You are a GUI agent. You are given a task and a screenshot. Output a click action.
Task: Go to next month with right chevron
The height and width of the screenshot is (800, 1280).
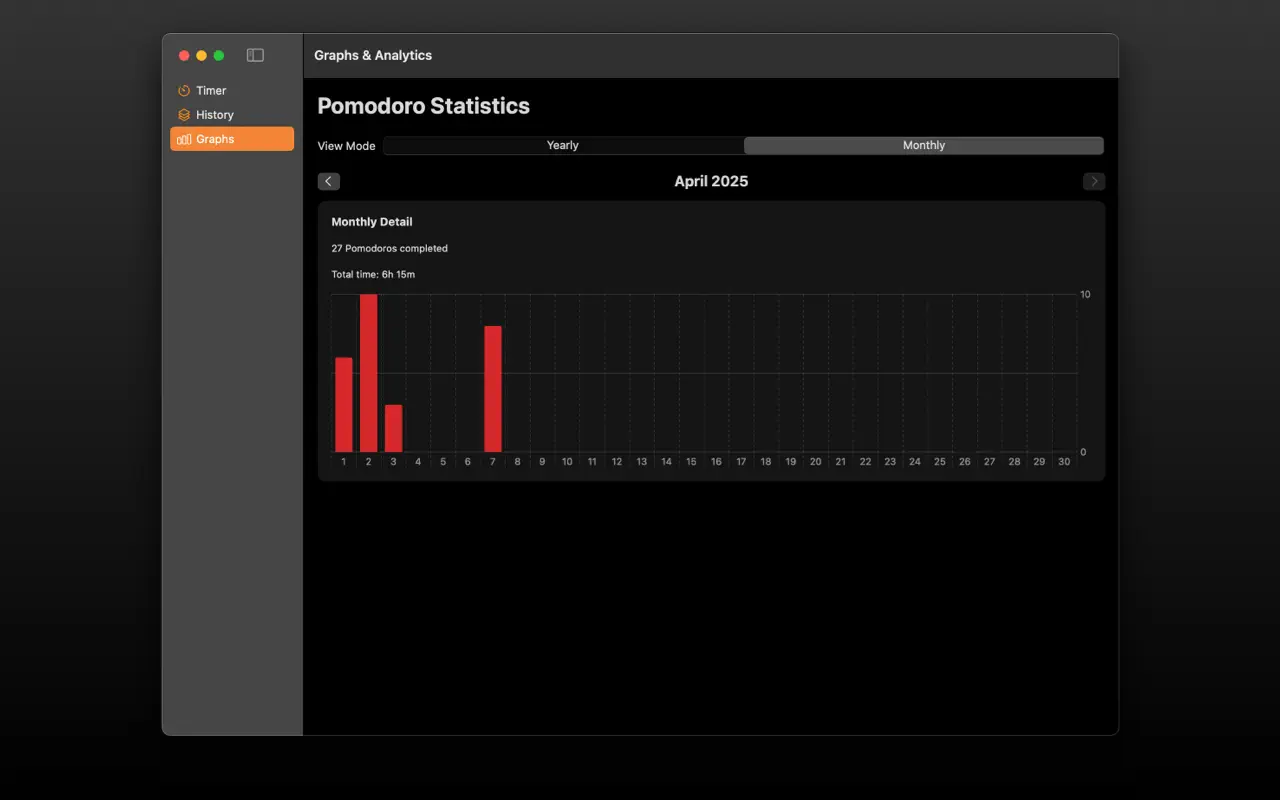[x=1094, y=181]
